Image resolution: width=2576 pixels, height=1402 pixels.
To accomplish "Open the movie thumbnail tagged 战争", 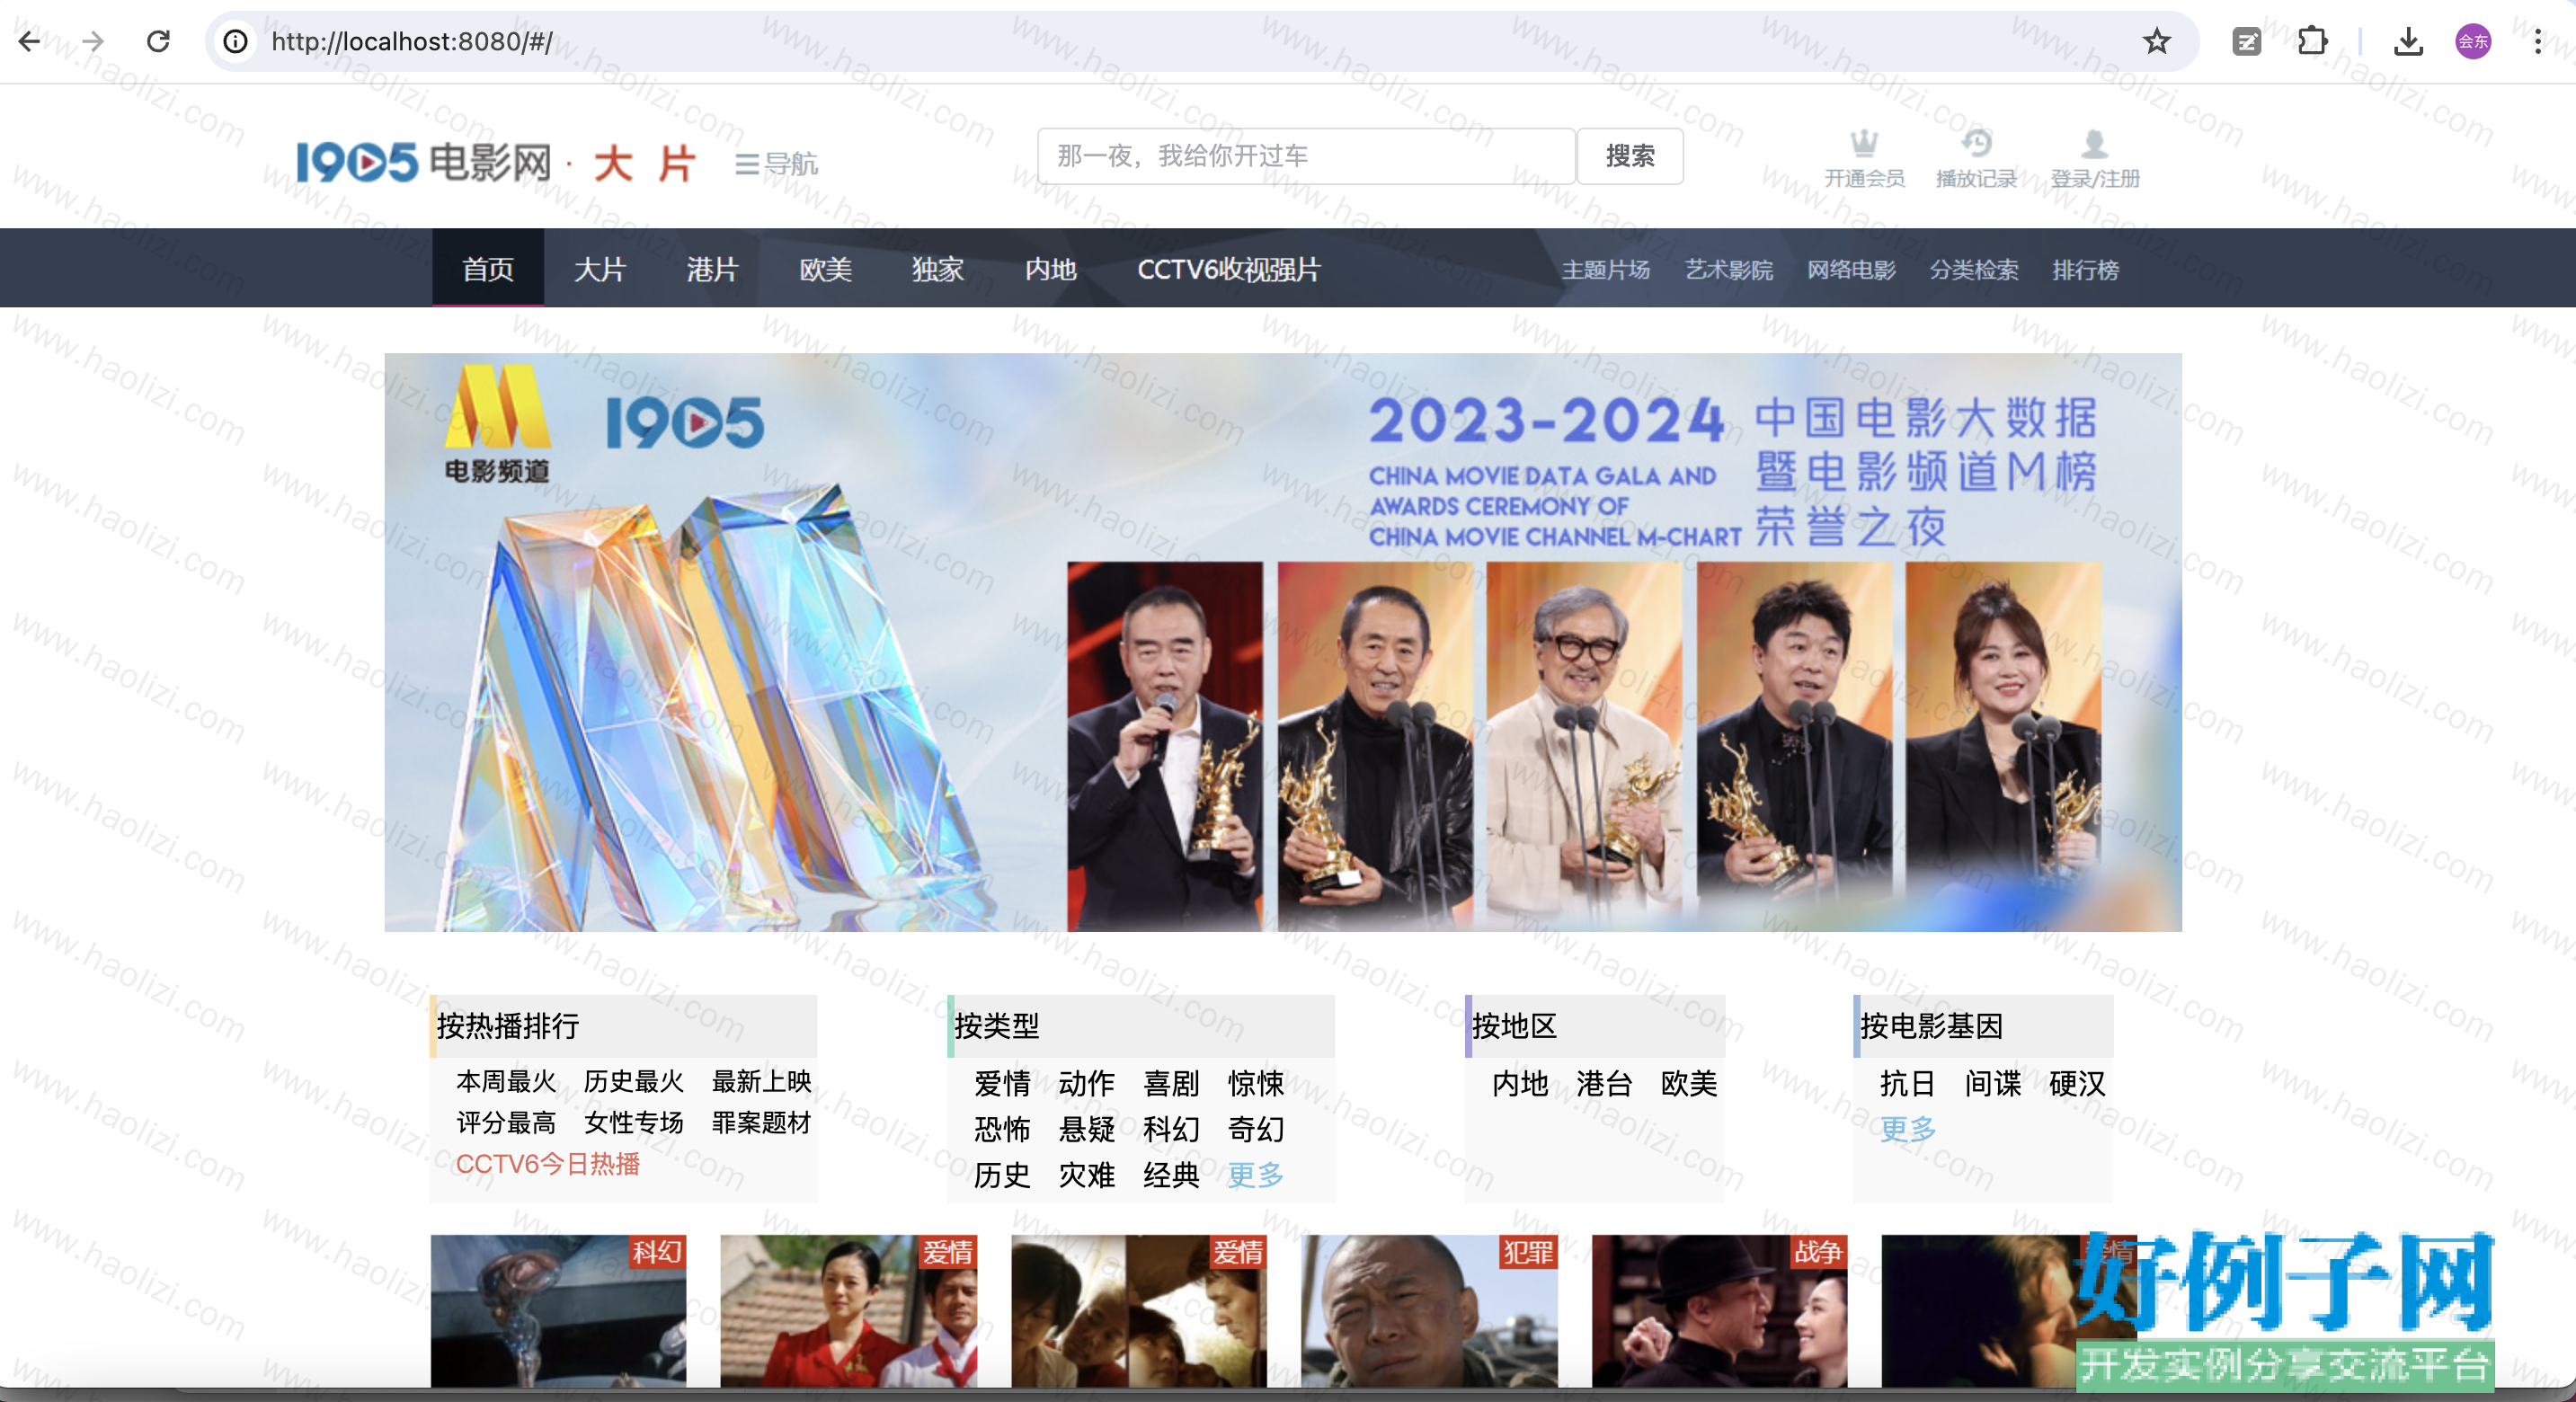I will (1719, 1310).
